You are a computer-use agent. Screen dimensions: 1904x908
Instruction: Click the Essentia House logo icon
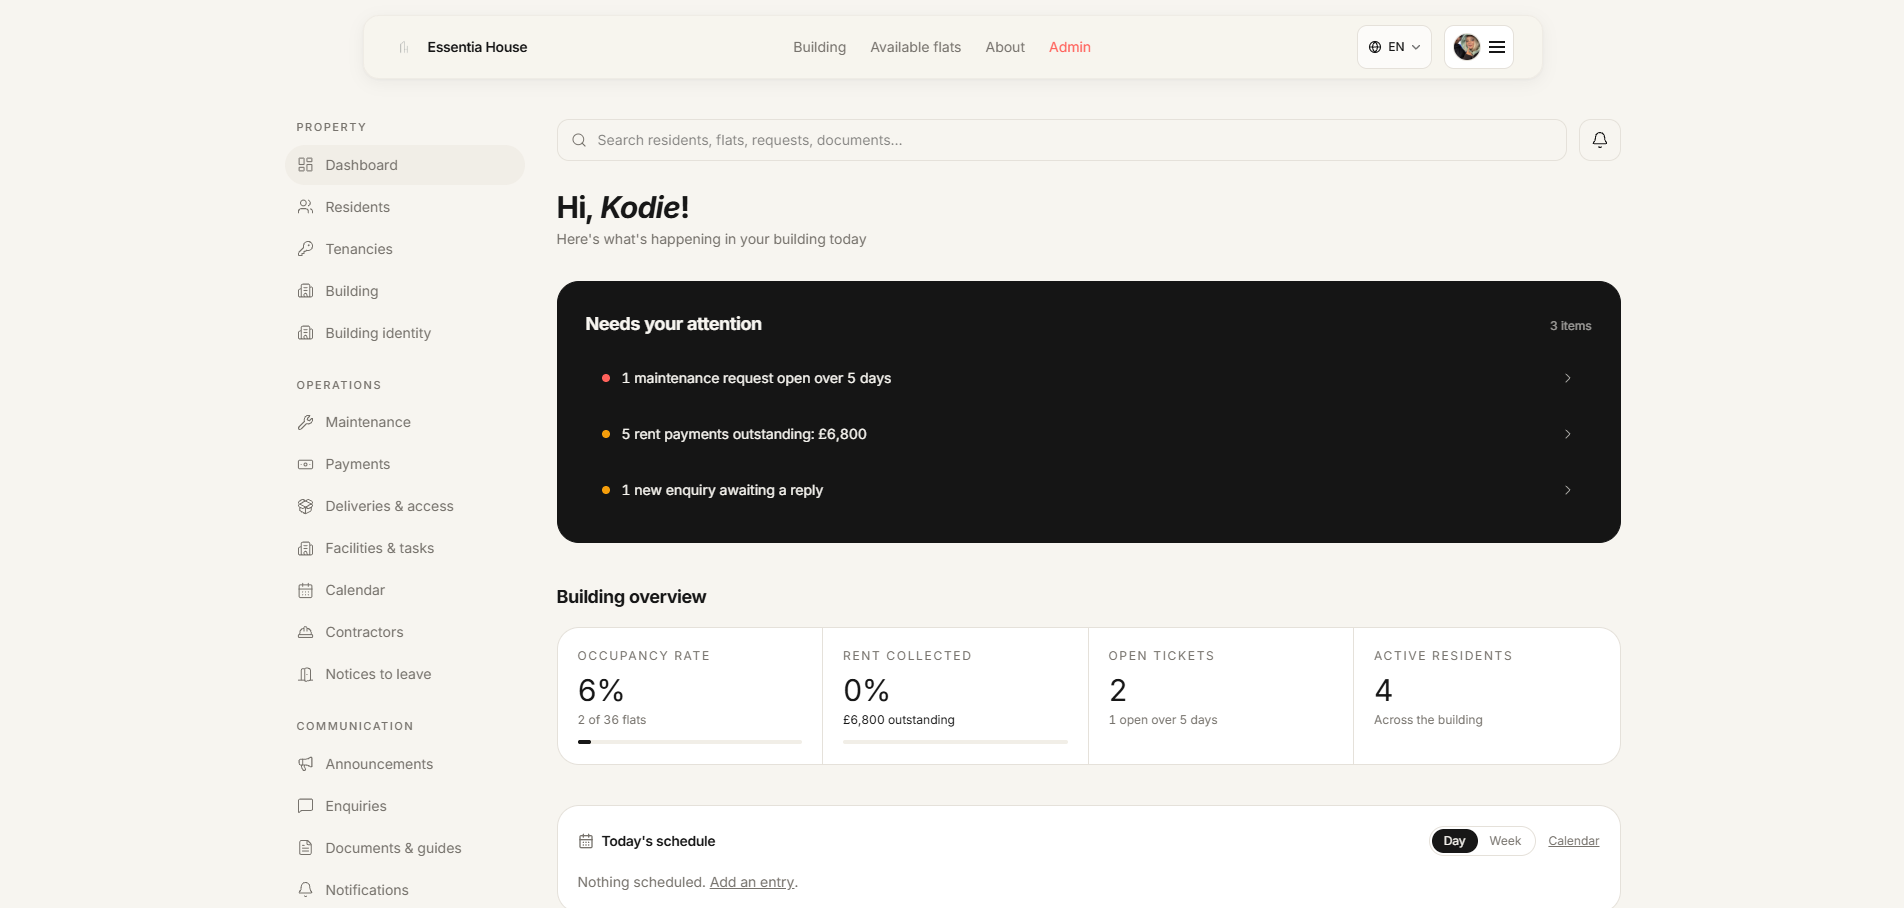point(404,47)
